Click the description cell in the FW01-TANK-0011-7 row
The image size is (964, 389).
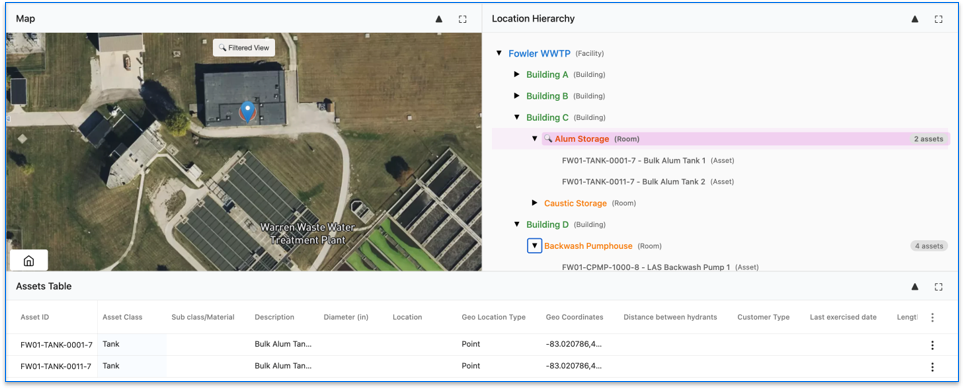tap(283, 366)
